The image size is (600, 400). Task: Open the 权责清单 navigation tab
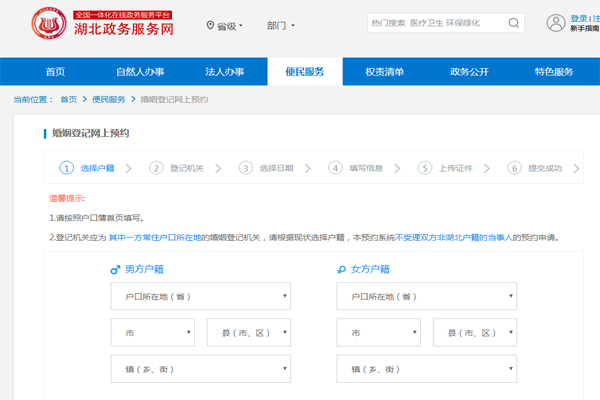click(385, 72)
